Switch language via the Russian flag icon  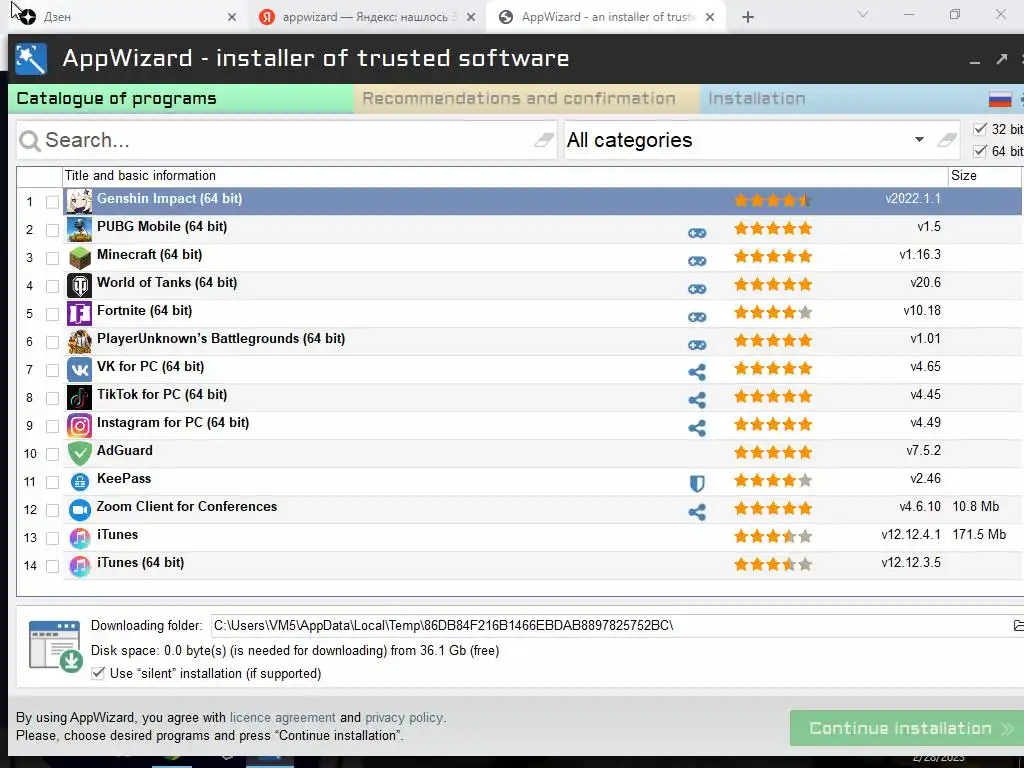pyautogui.click(x=1000, y=99)
